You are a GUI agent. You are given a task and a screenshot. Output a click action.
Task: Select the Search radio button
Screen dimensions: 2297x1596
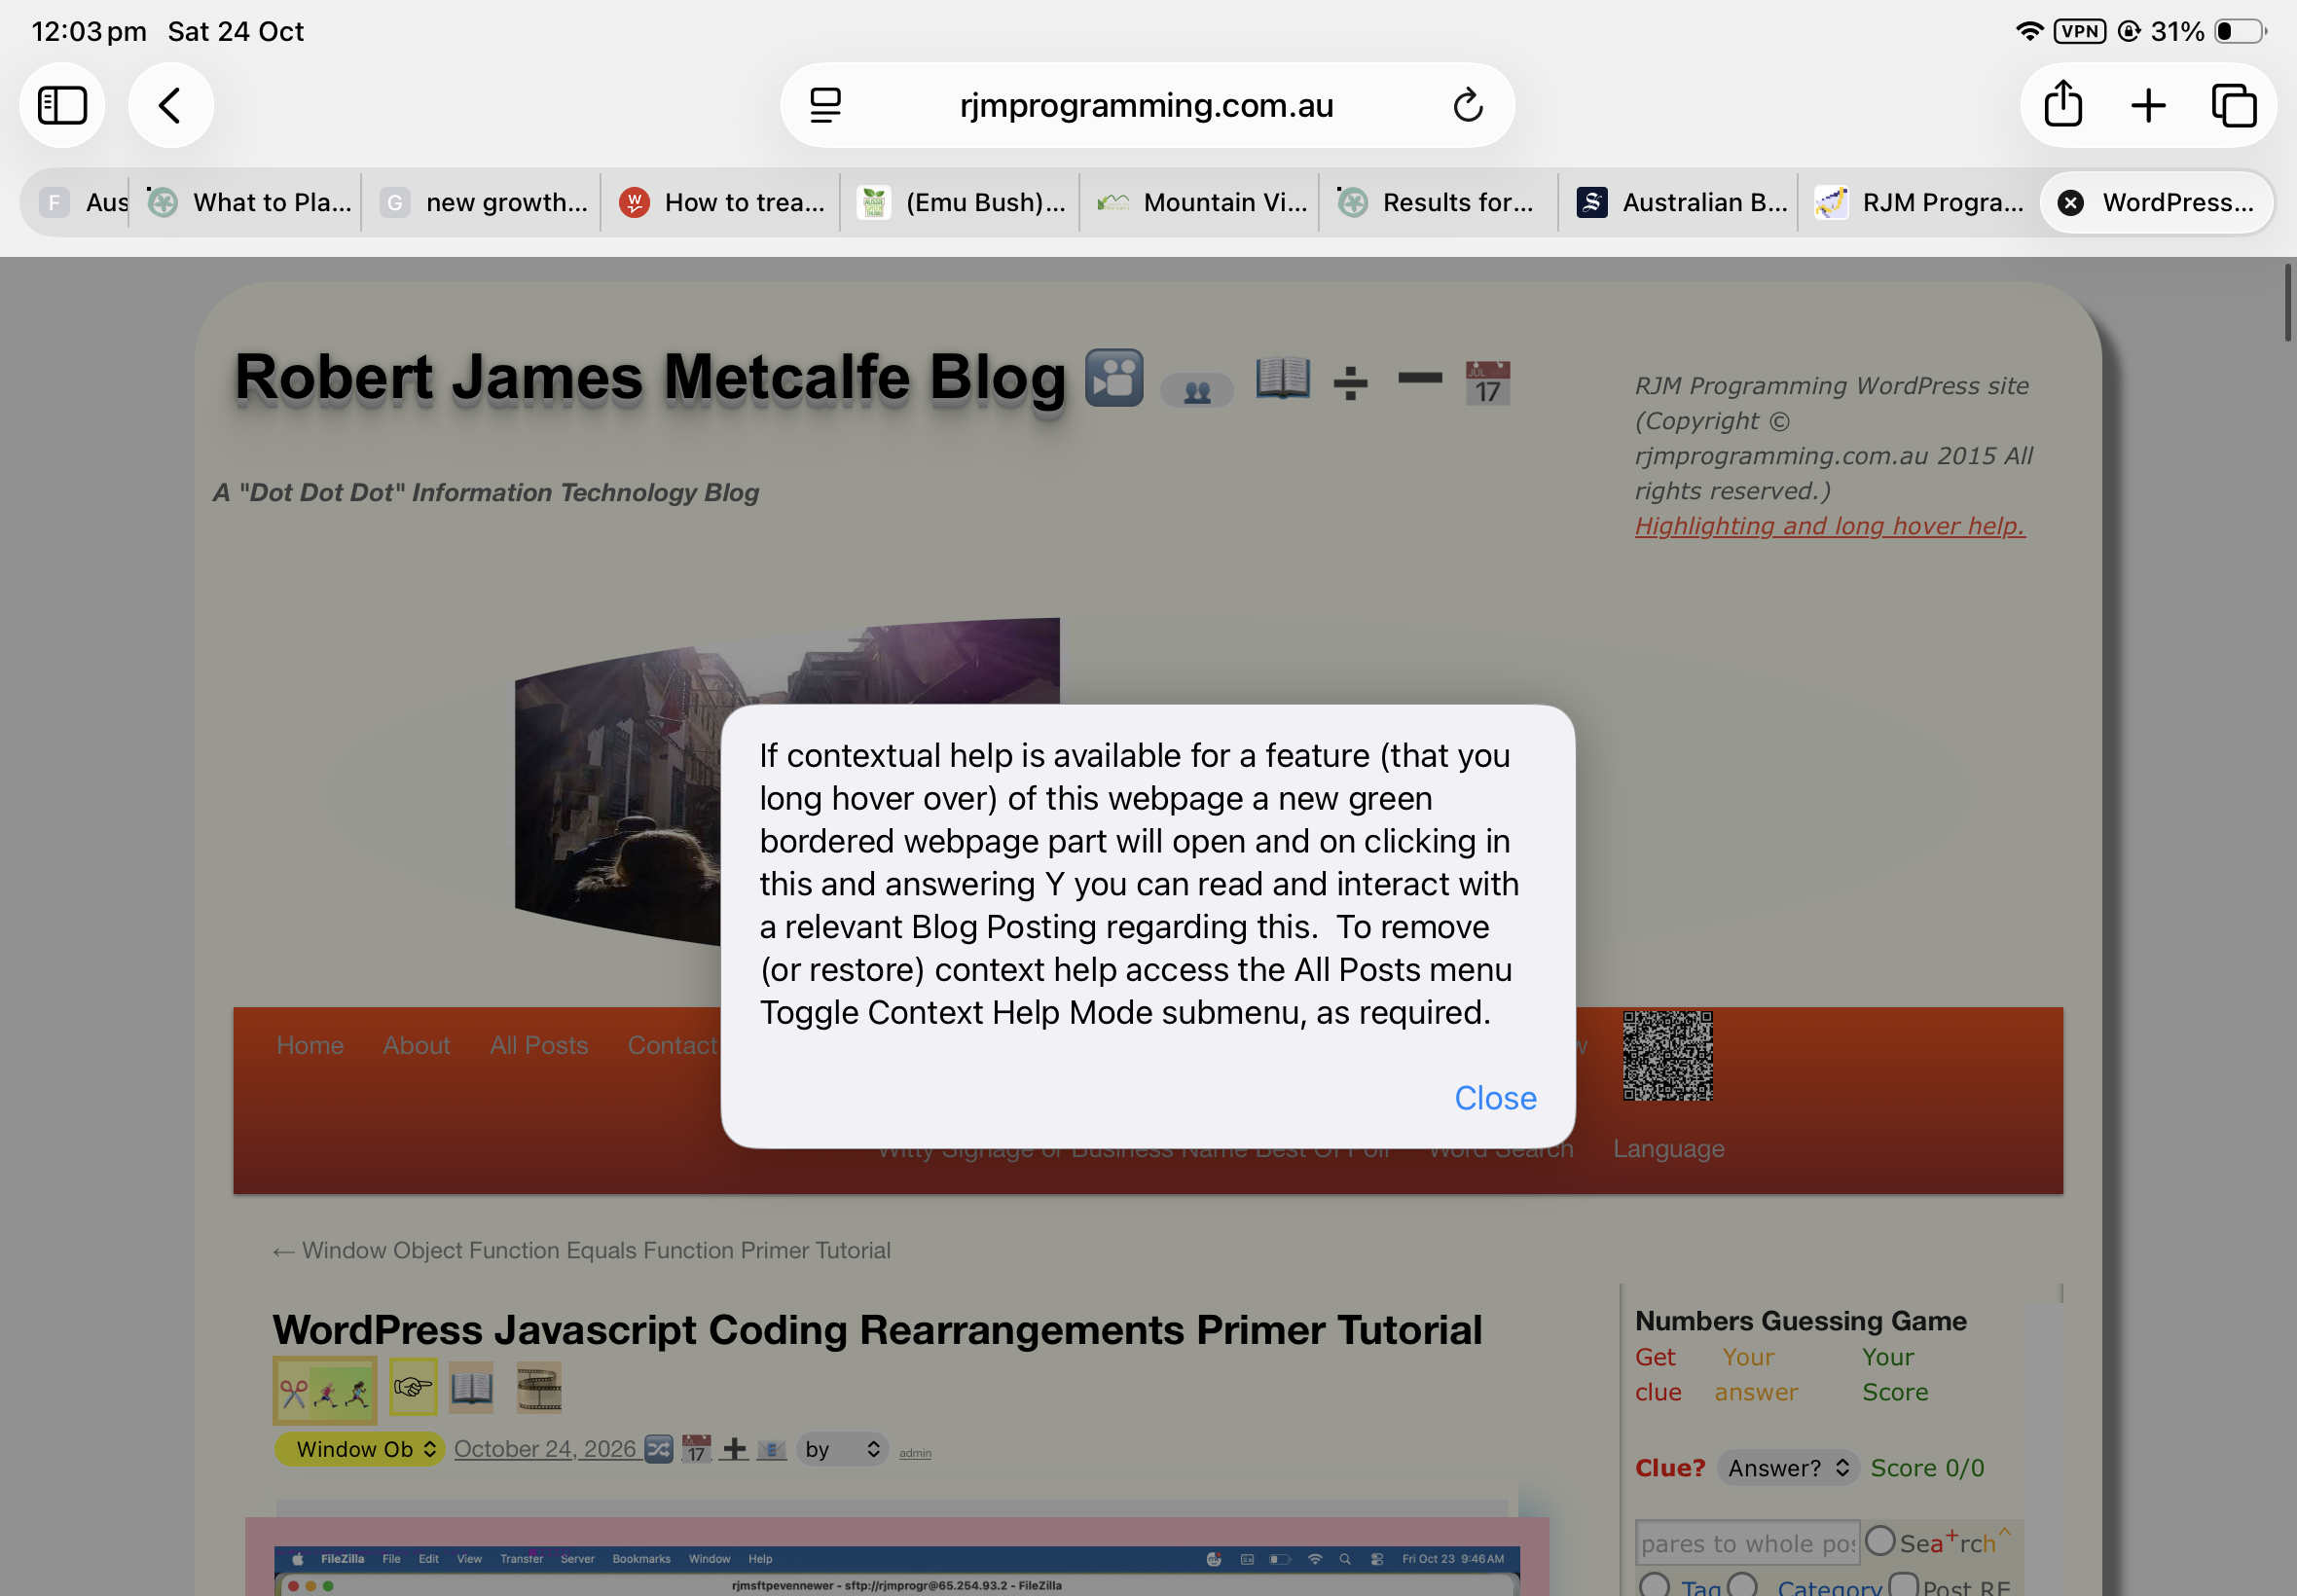point(1879,1541)
